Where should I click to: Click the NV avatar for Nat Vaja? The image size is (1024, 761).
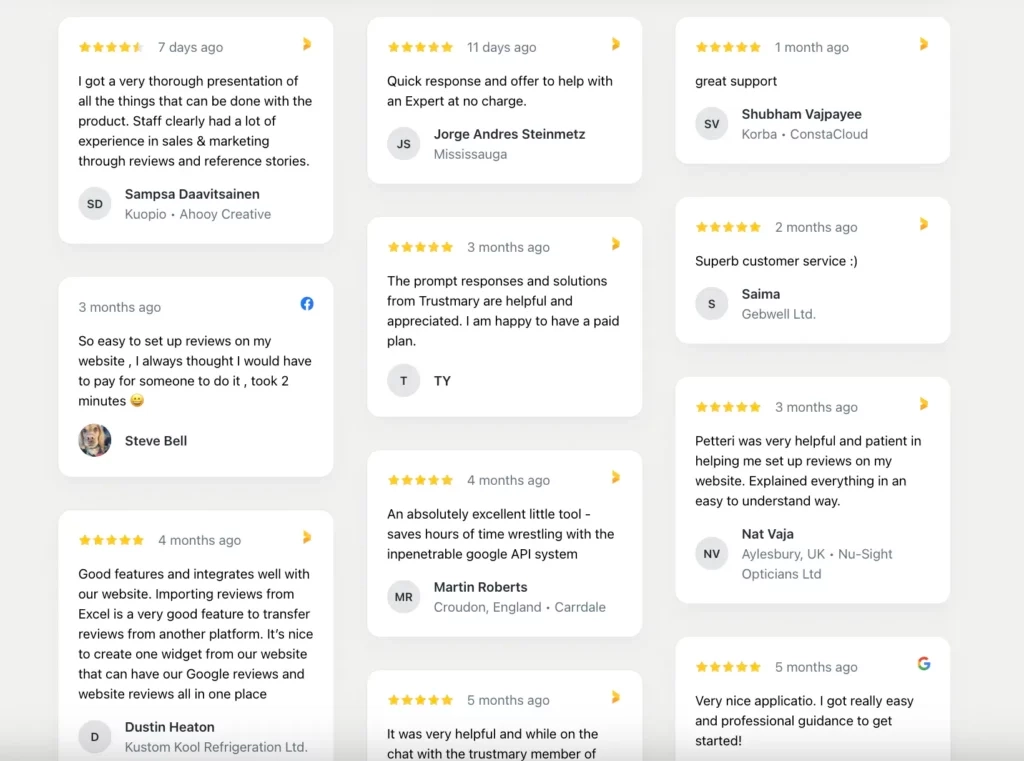[x=712, y=554]
